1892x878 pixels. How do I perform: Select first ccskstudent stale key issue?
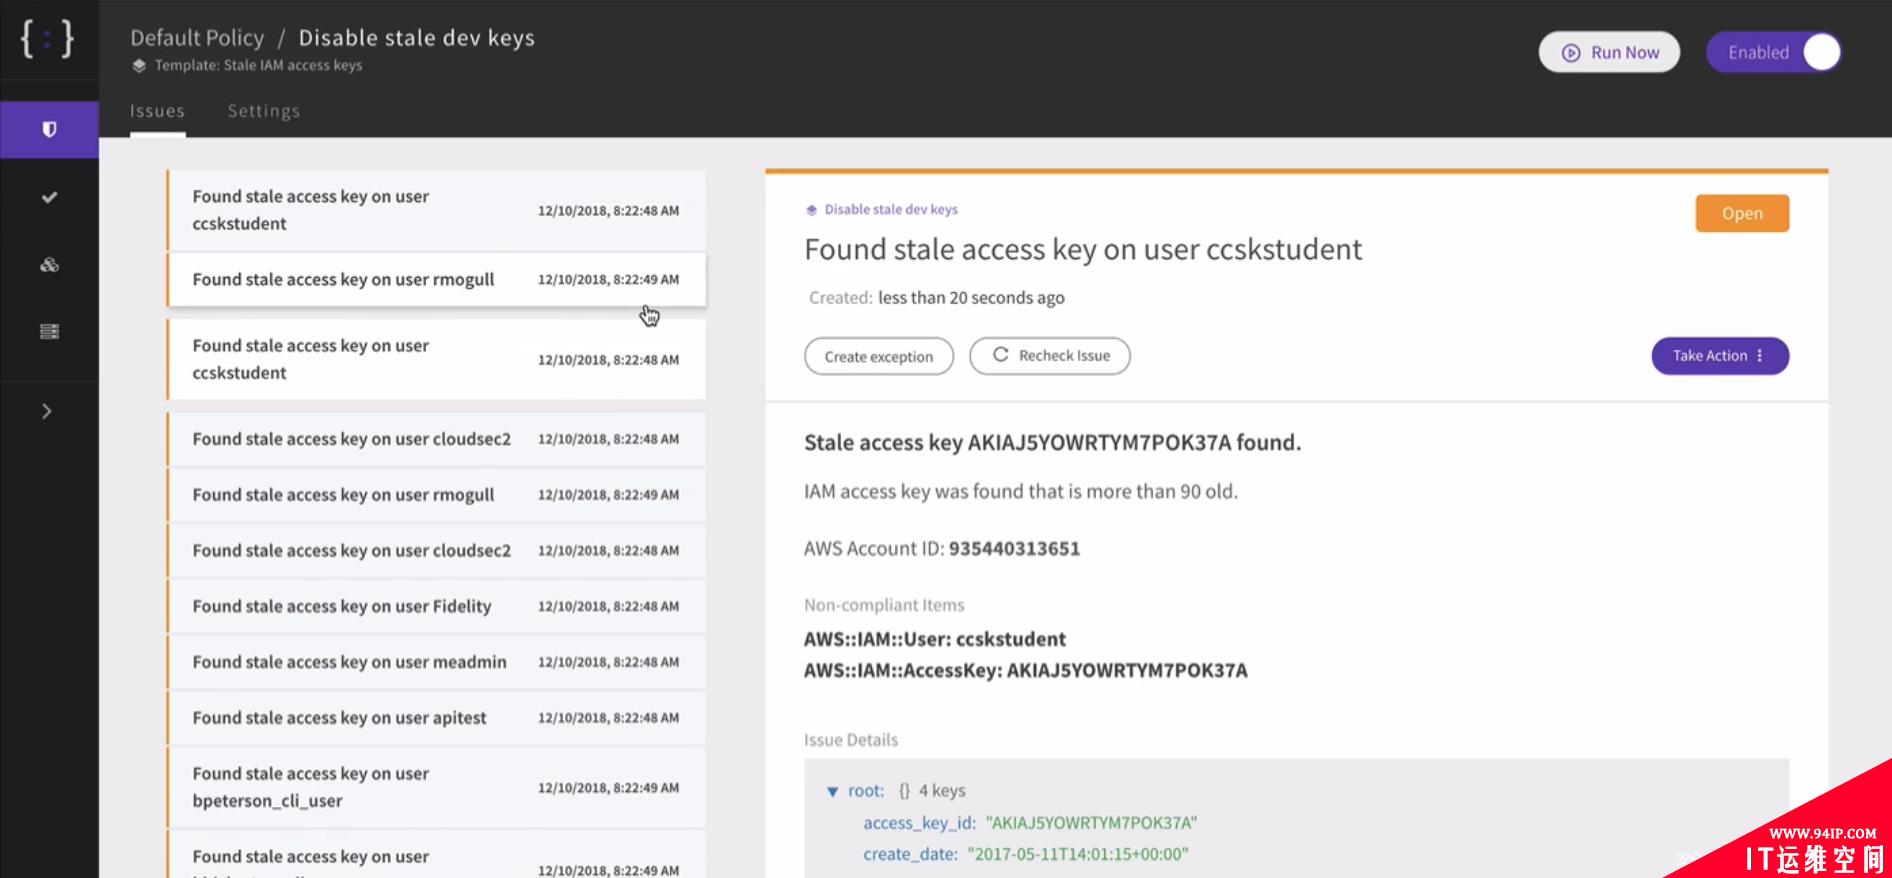(436, 210)
